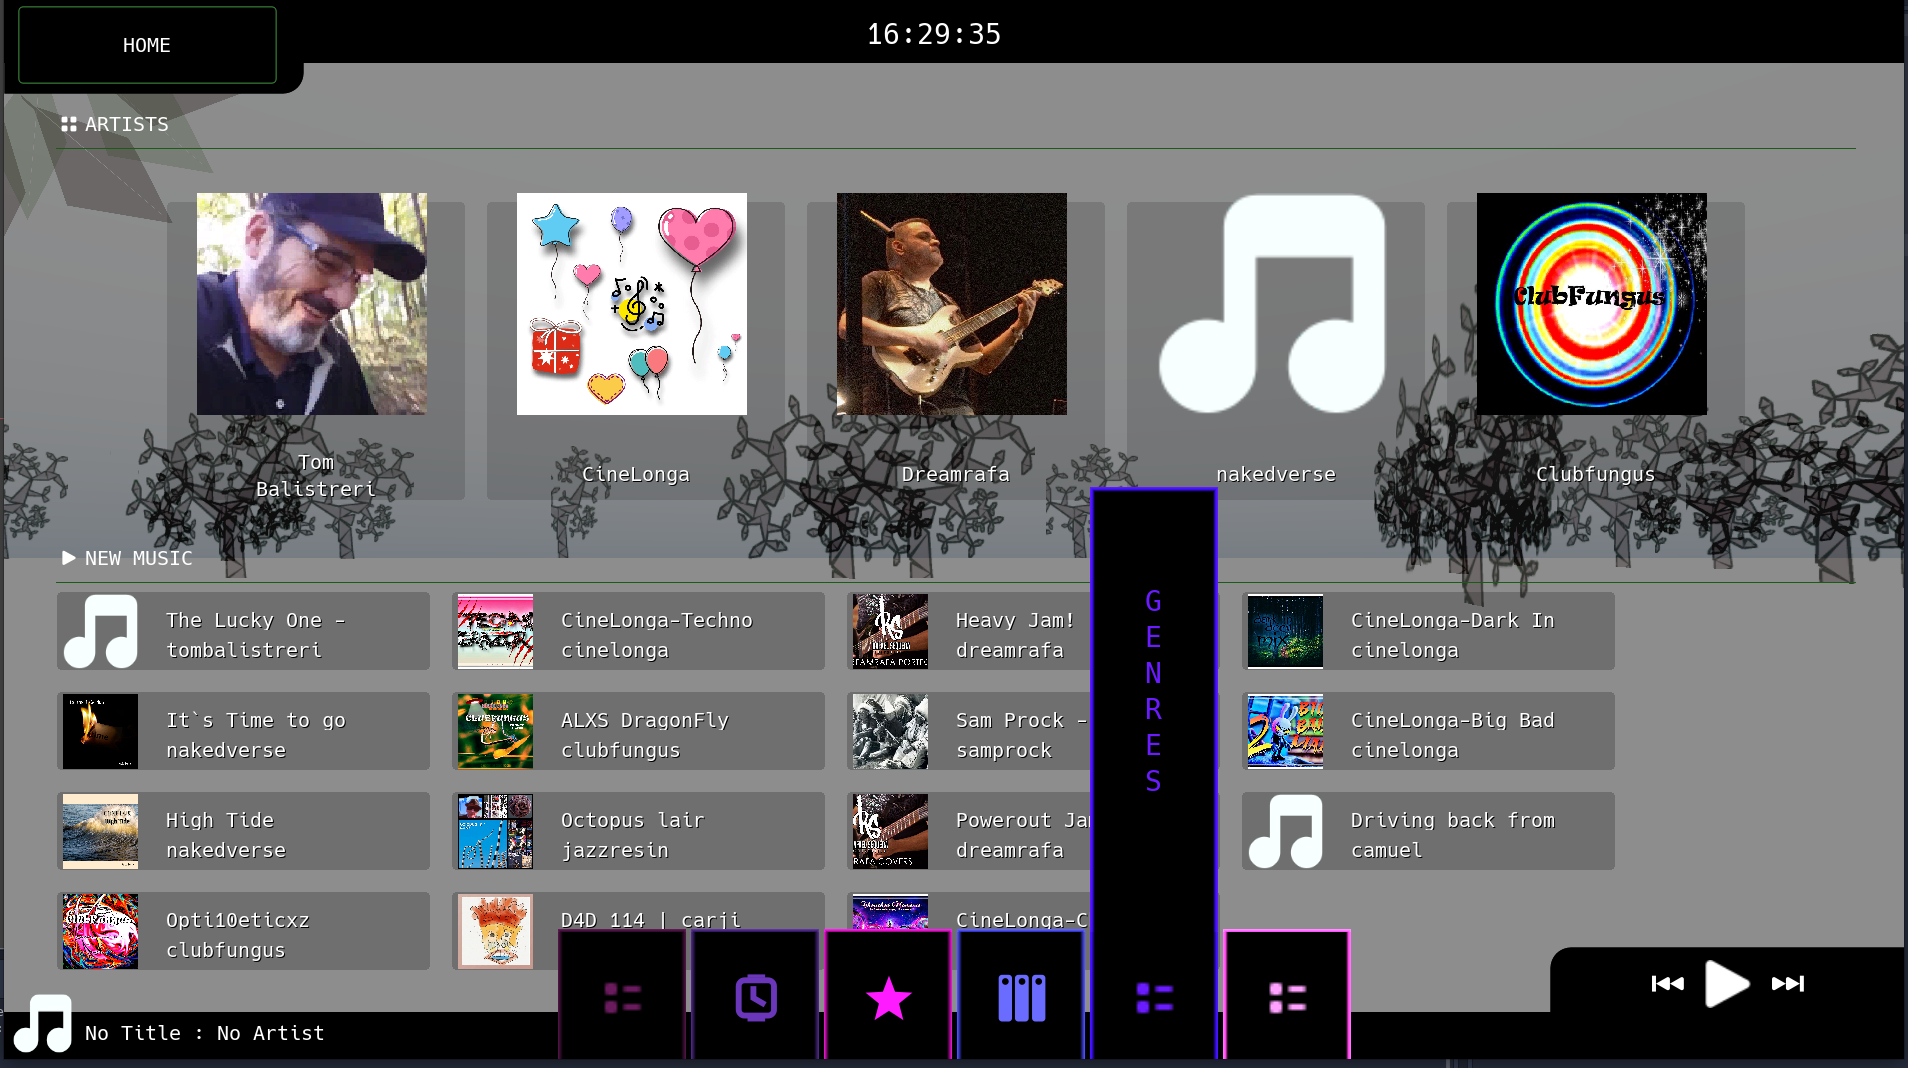Screen dimensions: 1908x1068
Task: Click the ARTISTS section header
Action: [126, 124]
